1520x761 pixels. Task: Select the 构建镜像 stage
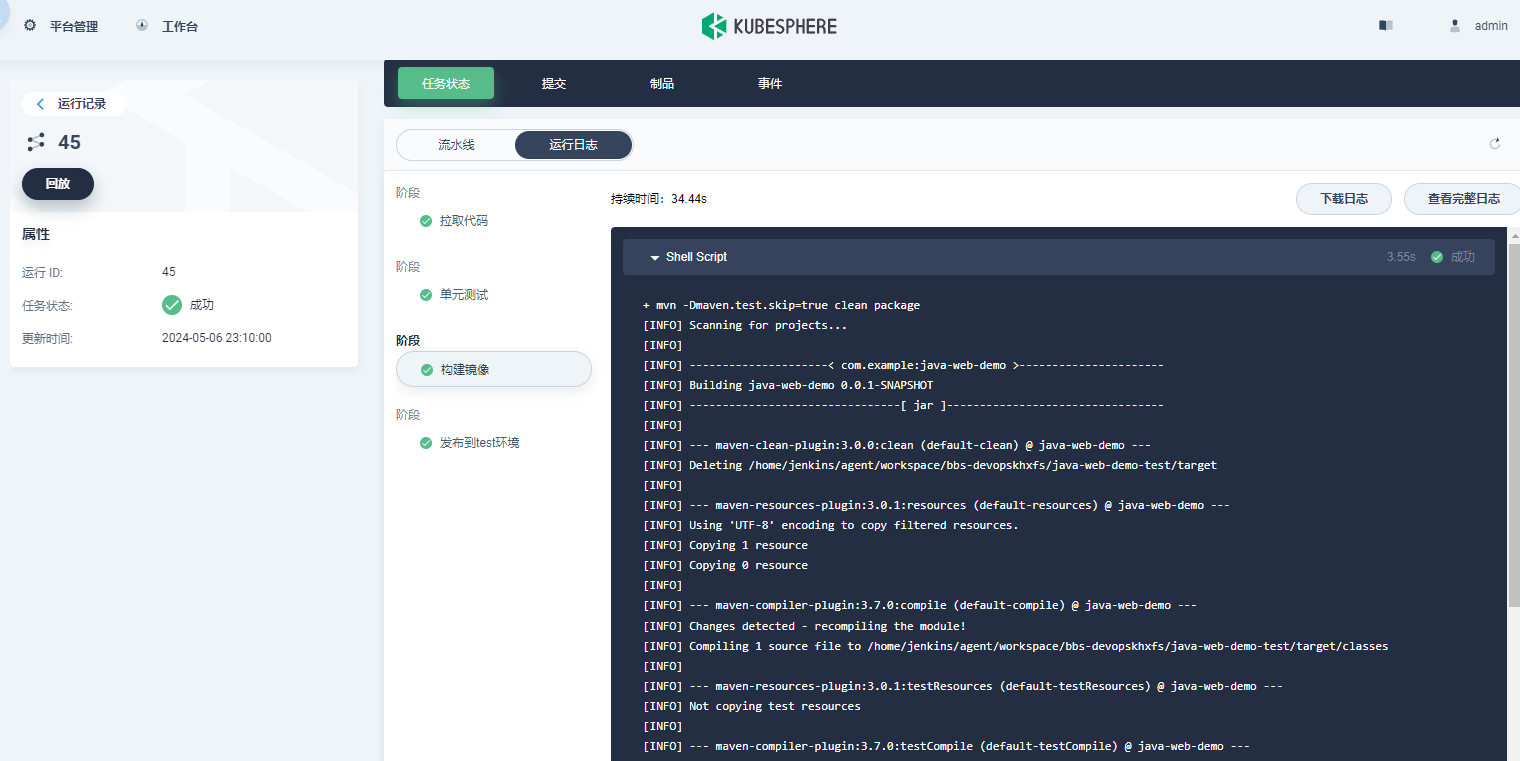point(494,369)
